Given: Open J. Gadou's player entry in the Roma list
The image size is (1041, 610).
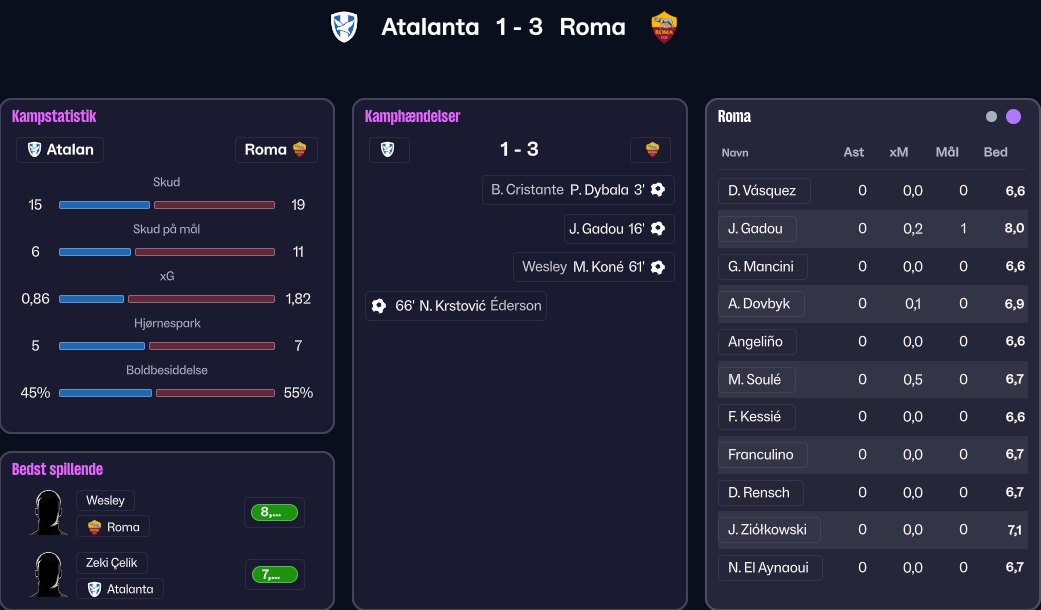Looking at the screenshot, I should point(756,229).
